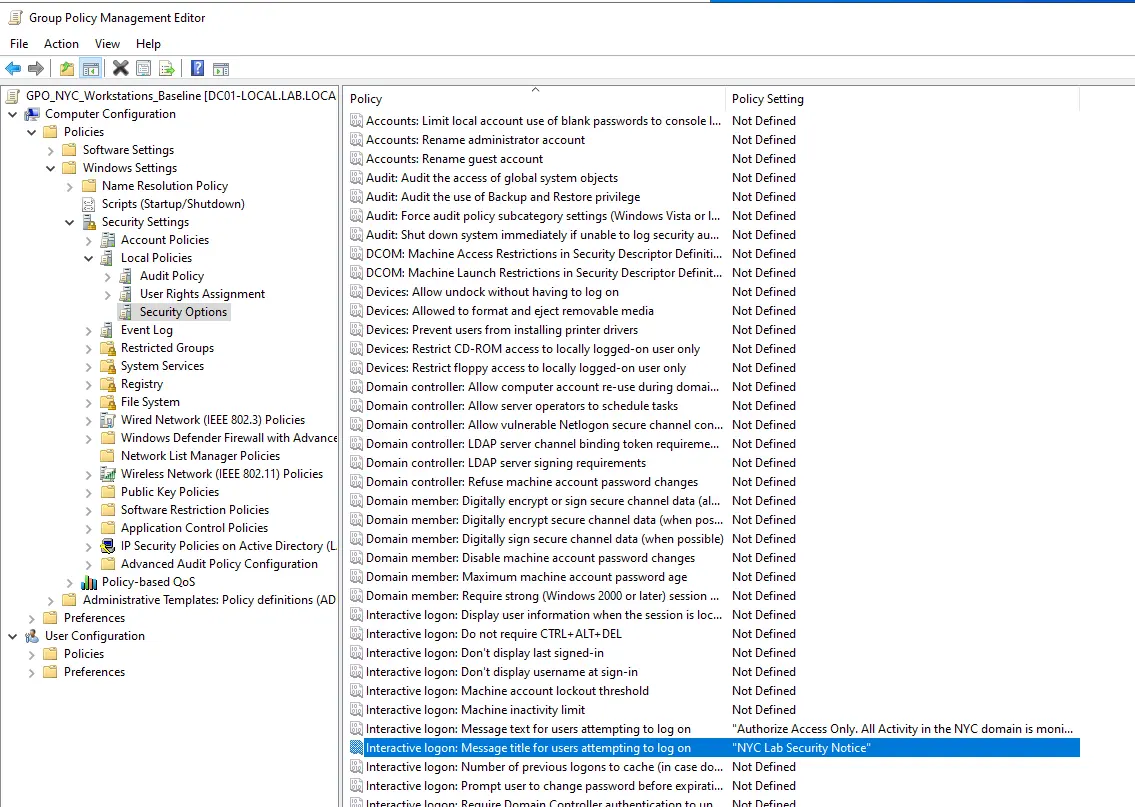Sort by the Policy column header

pyautogui.click(x=535, y=98)
